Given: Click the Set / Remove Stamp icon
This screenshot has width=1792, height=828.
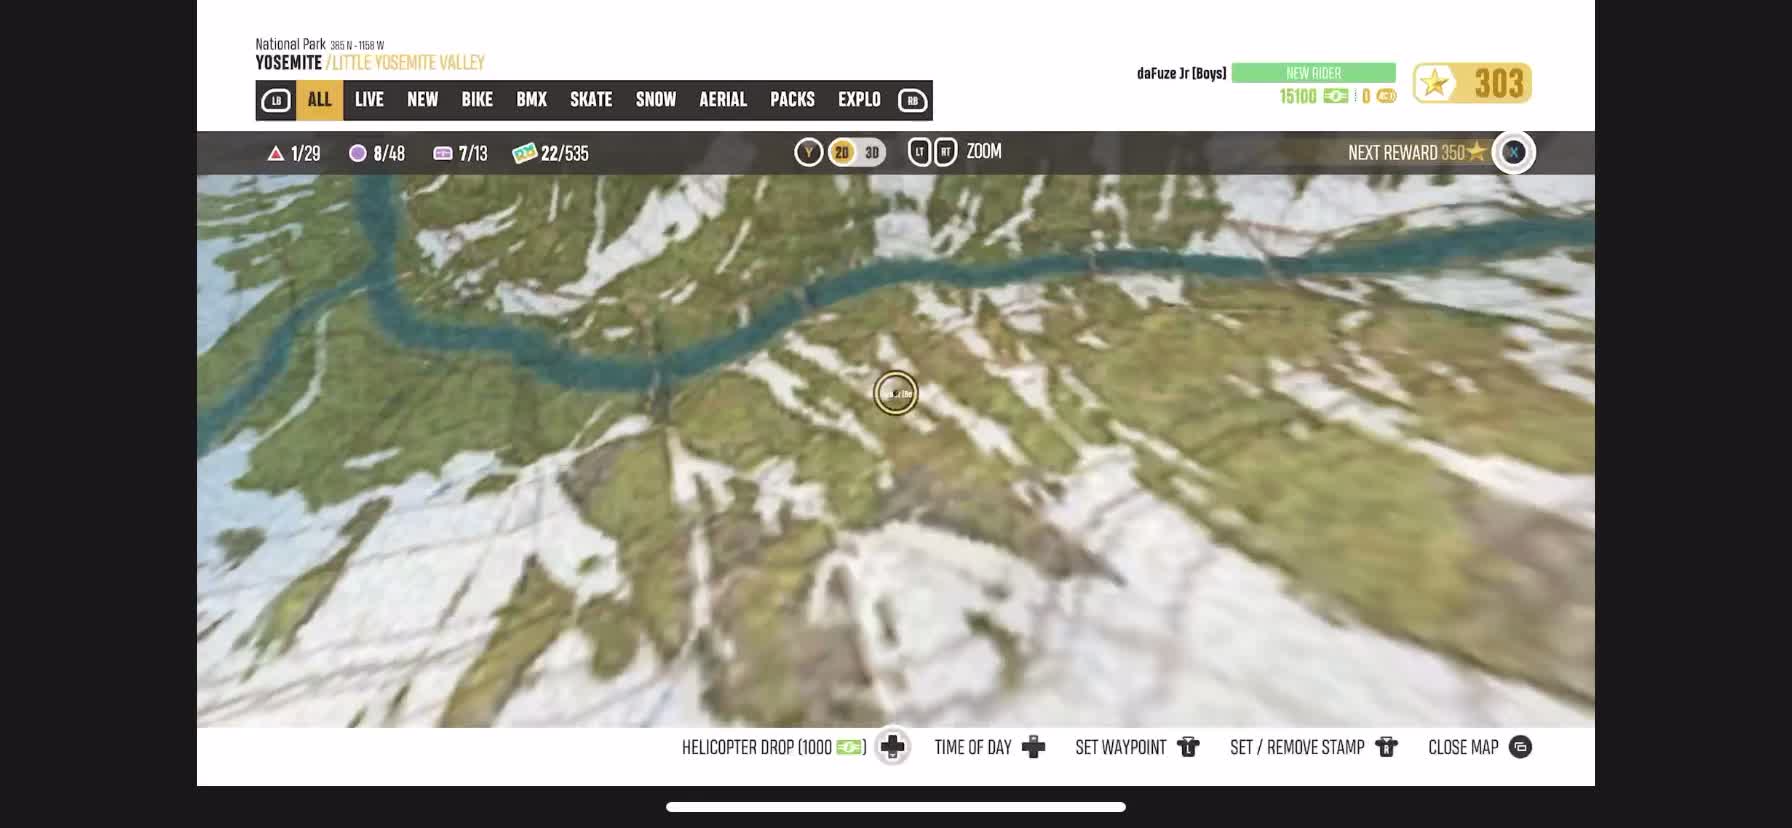Looking at the screenshot, I should point(1386,747).
